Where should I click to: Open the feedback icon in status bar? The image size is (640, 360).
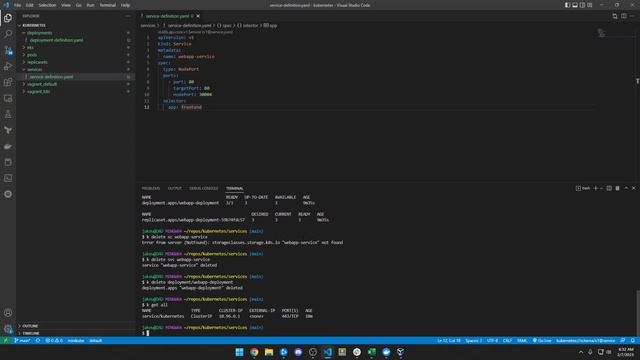coord(623,340)
